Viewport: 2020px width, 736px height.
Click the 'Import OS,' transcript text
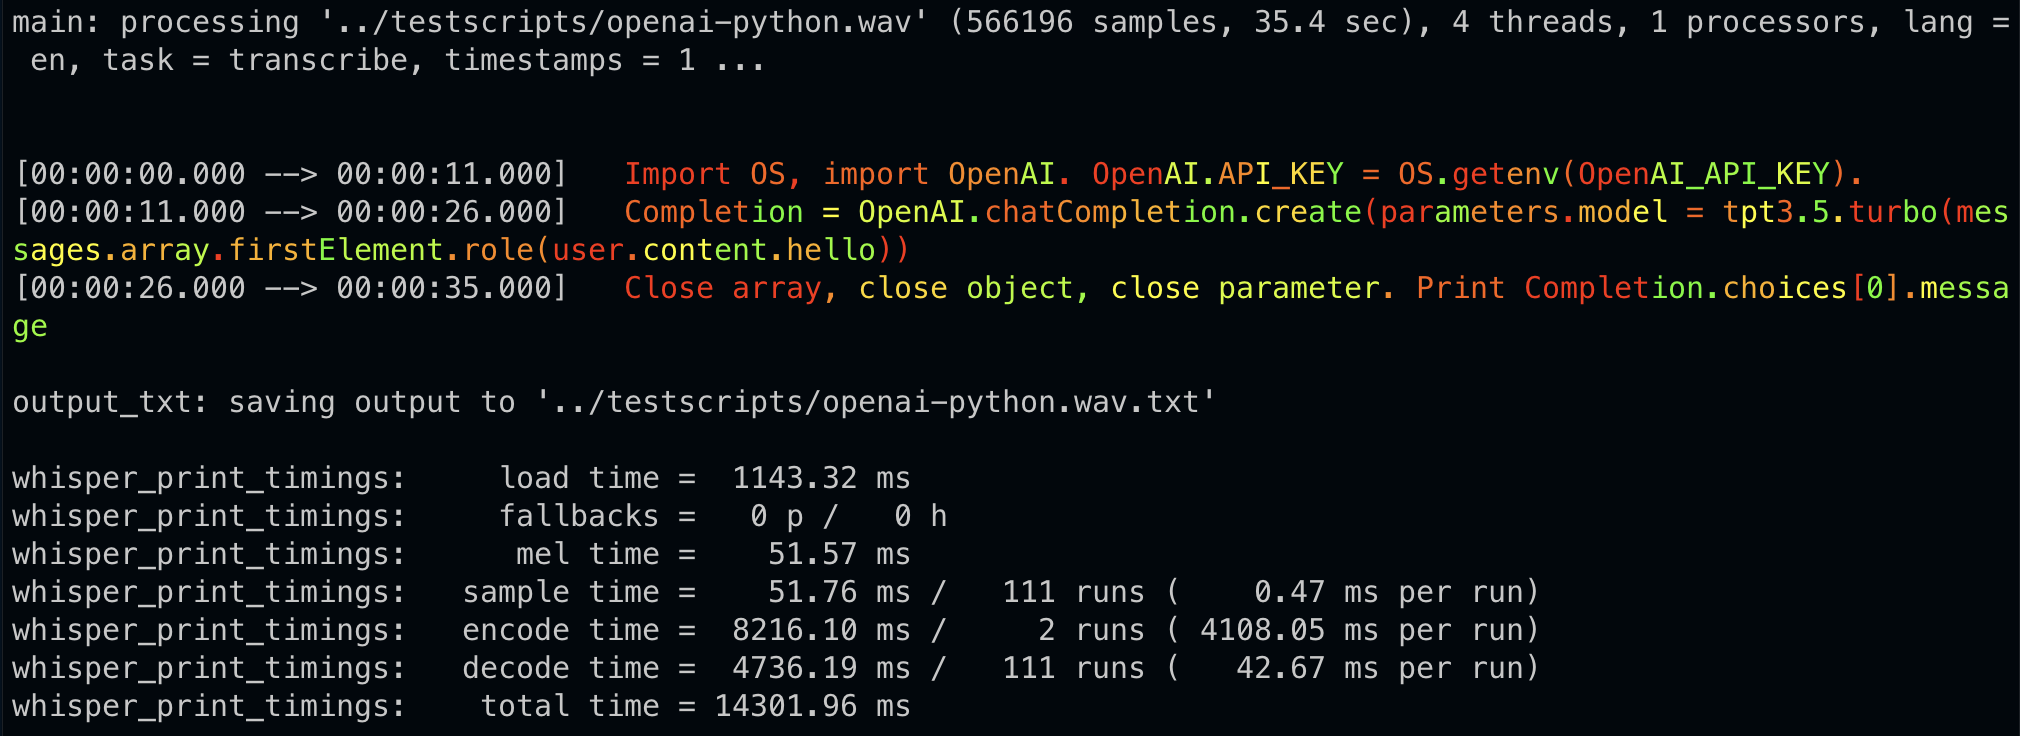click(x=713, y=174)
